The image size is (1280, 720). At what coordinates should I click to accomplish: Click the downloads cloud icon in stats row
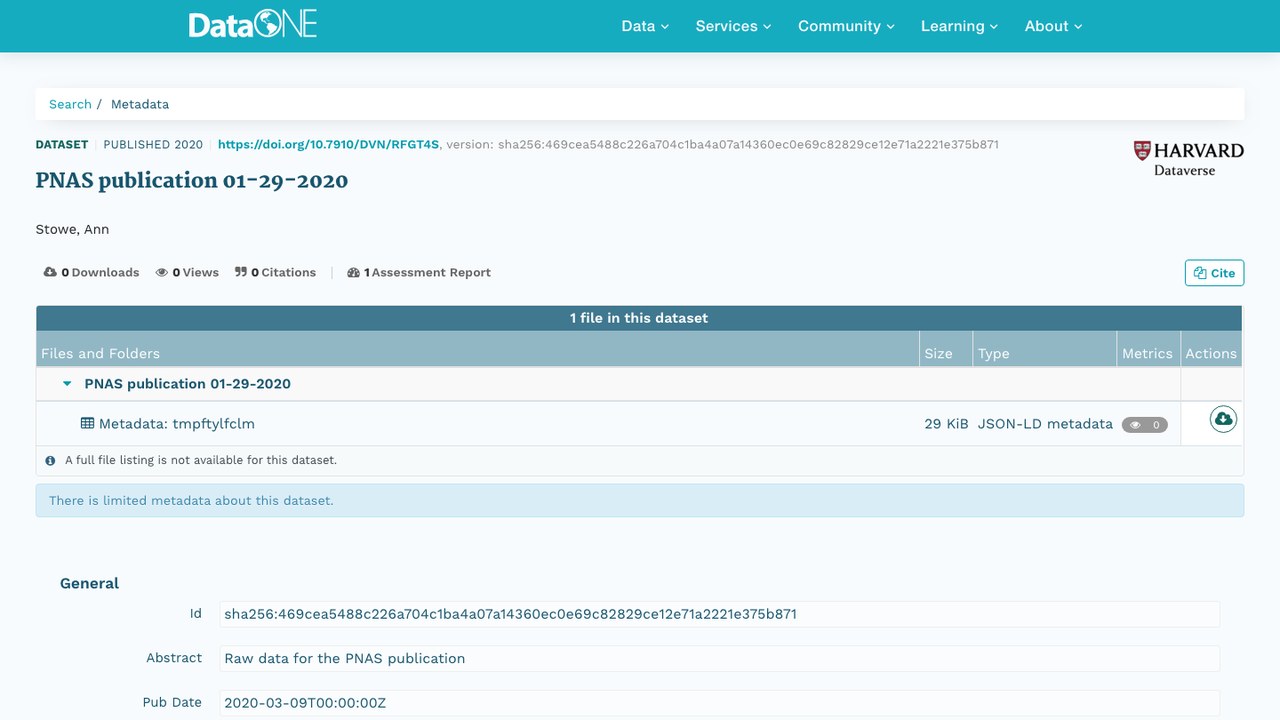(x=50, y=272)
